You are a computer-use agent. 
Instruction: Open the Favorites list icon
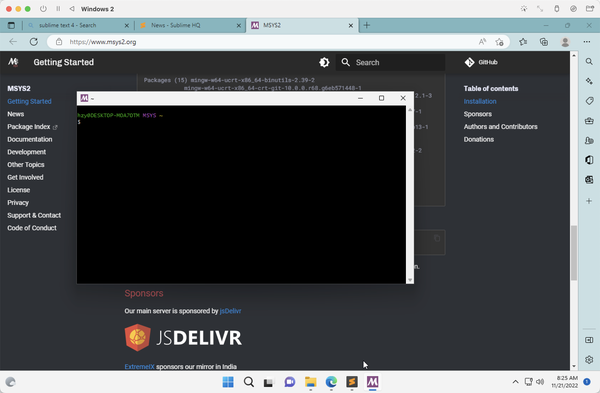pos(523,42)
